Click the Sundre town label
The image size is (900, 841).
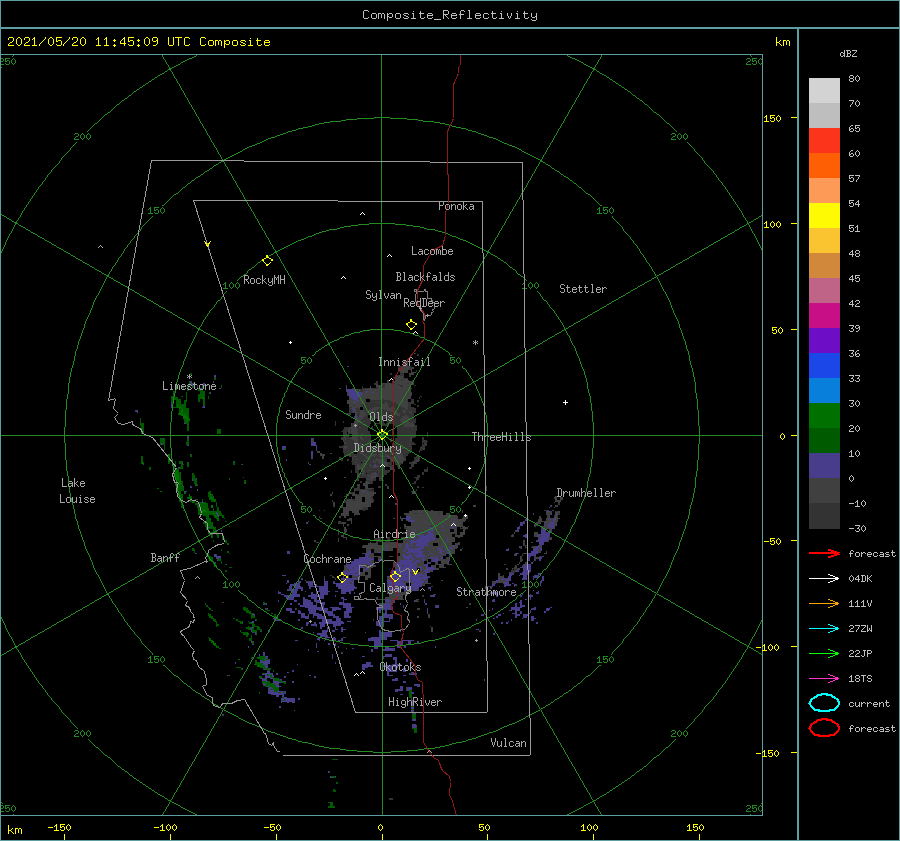[303, 415]
